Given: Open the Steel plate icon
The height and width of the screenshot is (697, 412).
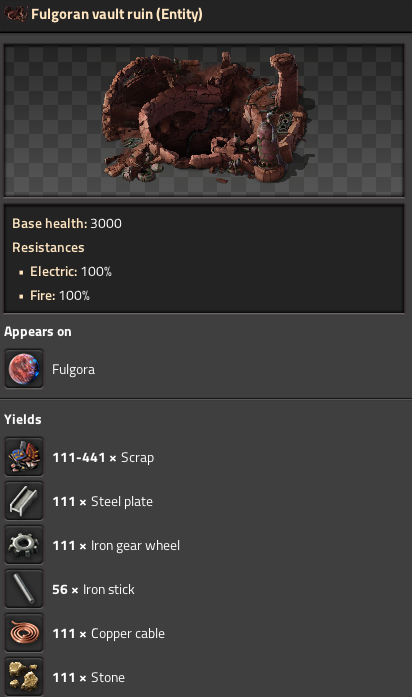Looking at the screenshot, I should point(24,501).
